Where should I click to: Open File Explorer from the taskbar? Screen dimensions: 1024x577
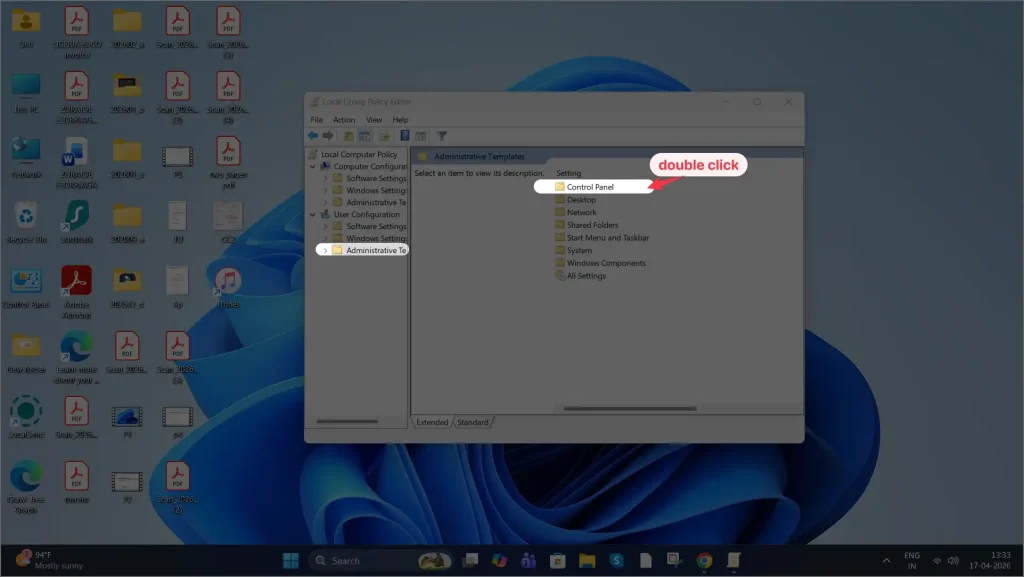587,561
